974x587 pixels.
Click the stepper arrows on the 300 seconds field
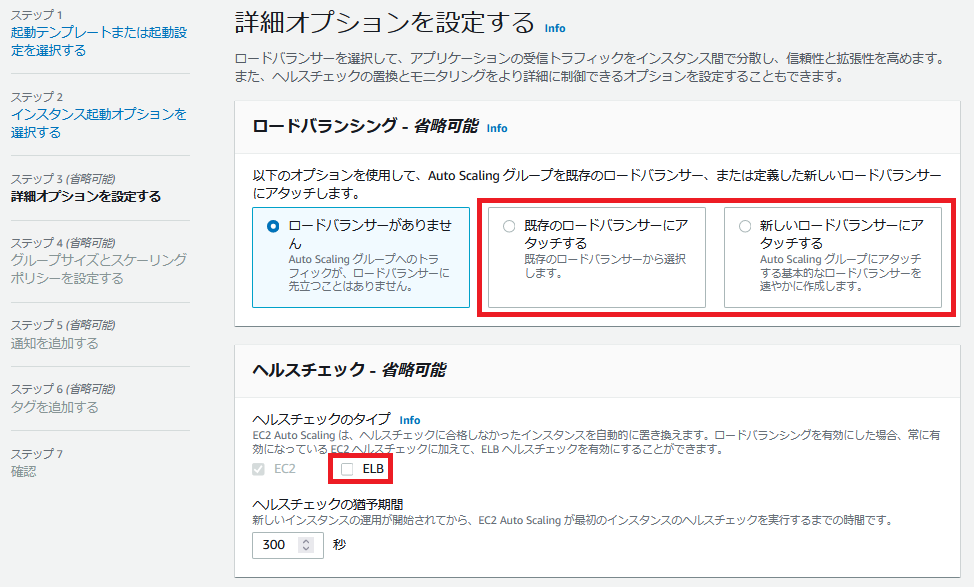pyautogui.click(x=306, y=545)
